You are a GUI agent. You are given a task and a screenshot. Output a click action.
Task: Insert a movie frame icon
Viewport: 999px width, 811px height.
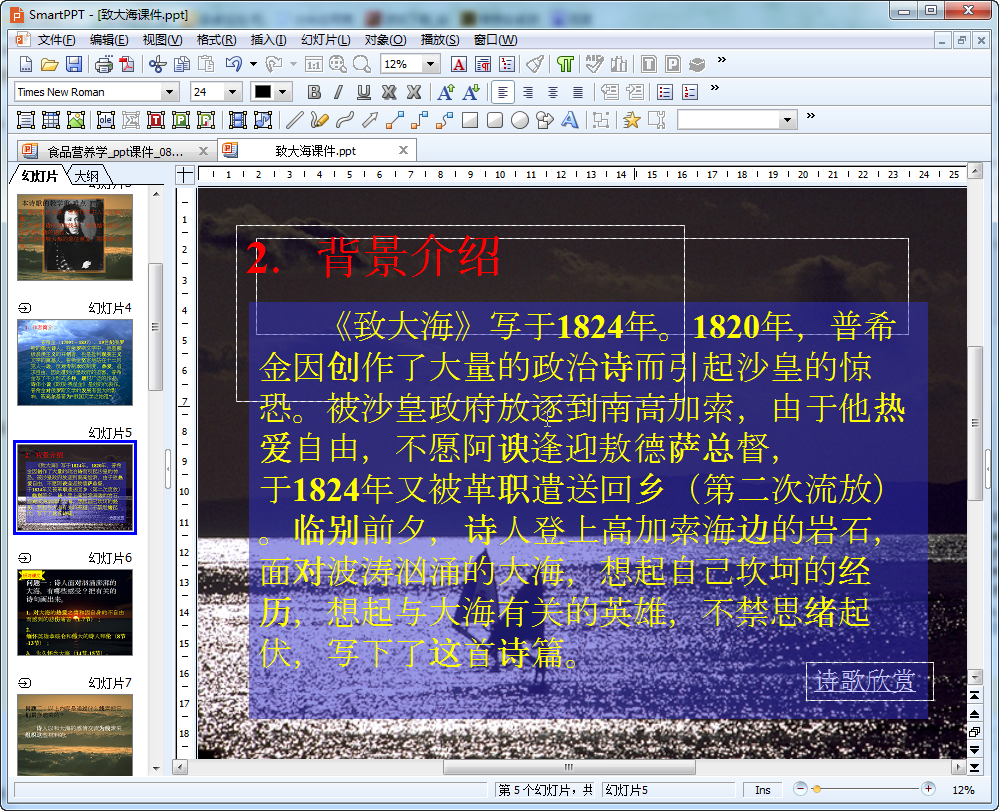(237, 120)
